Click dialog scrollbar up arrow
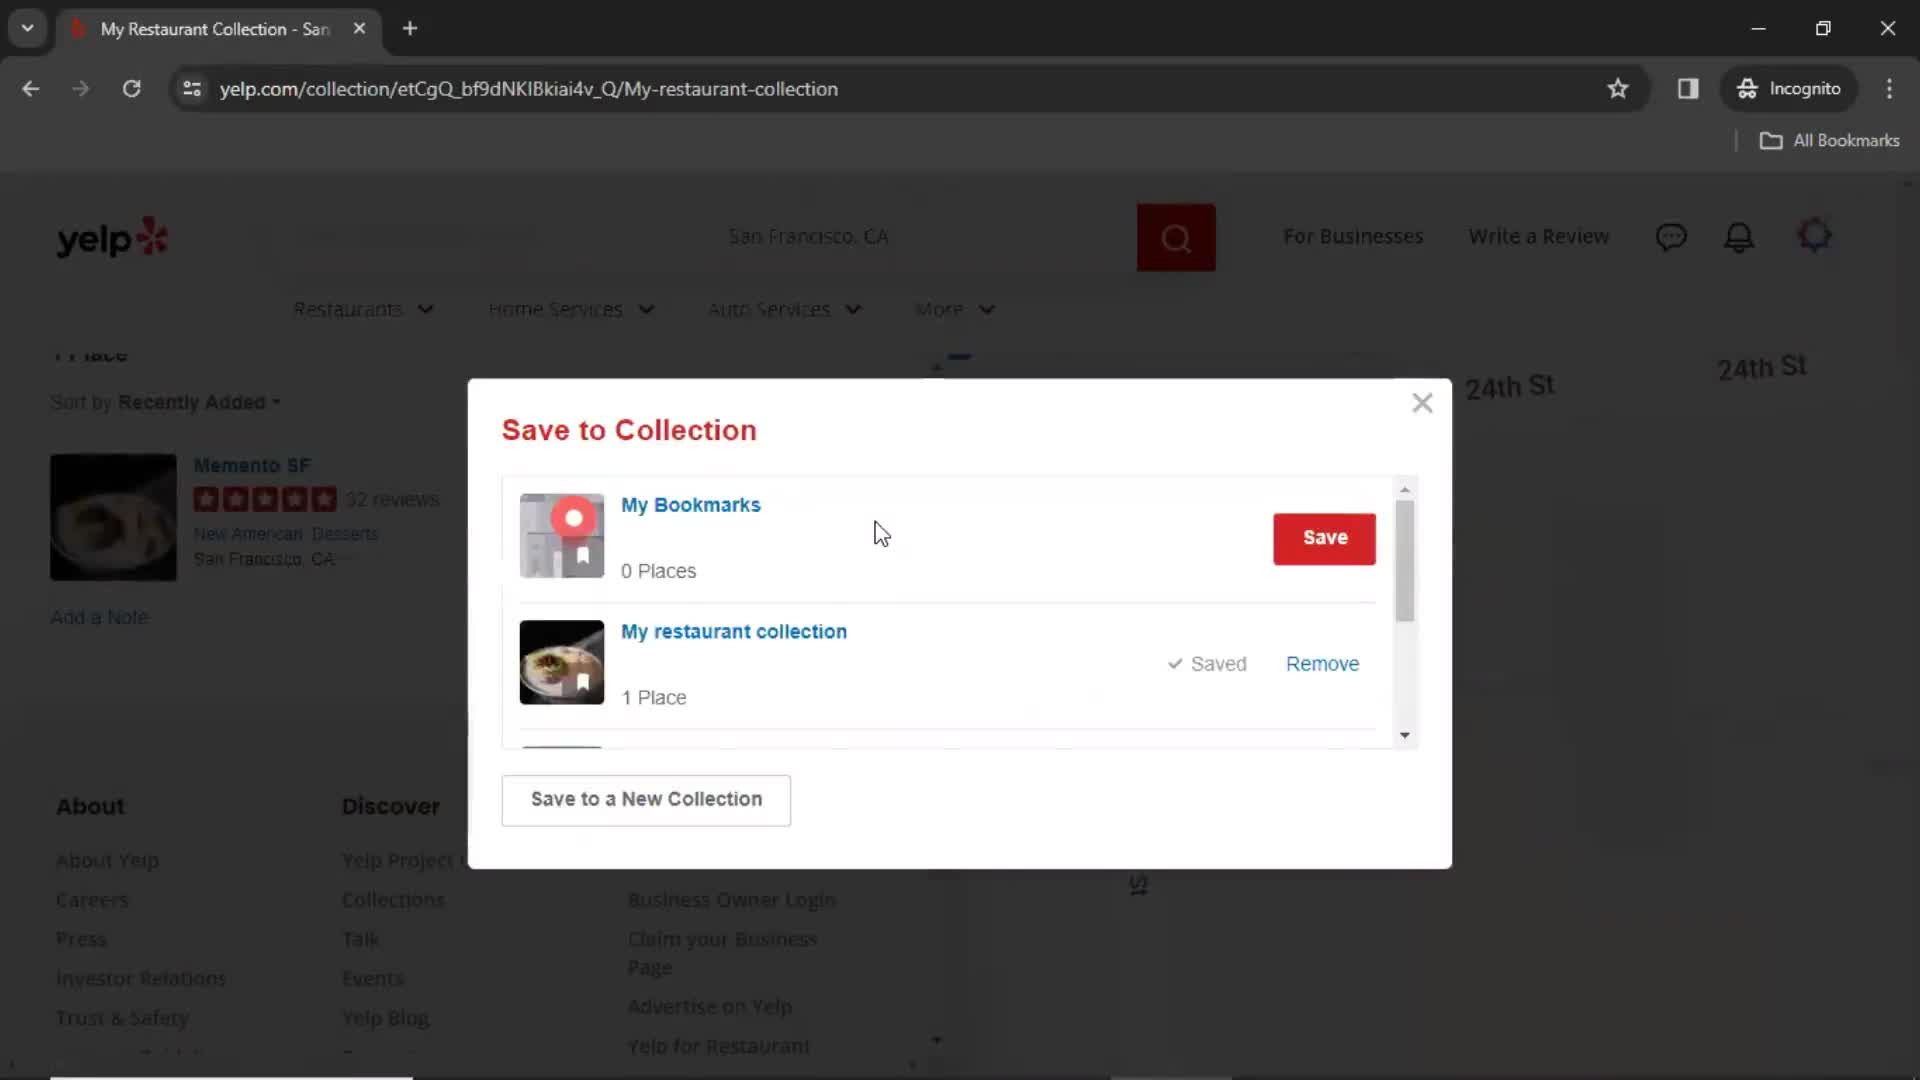This screenshot has width=1920, height=1080. tap(1405, 489)
